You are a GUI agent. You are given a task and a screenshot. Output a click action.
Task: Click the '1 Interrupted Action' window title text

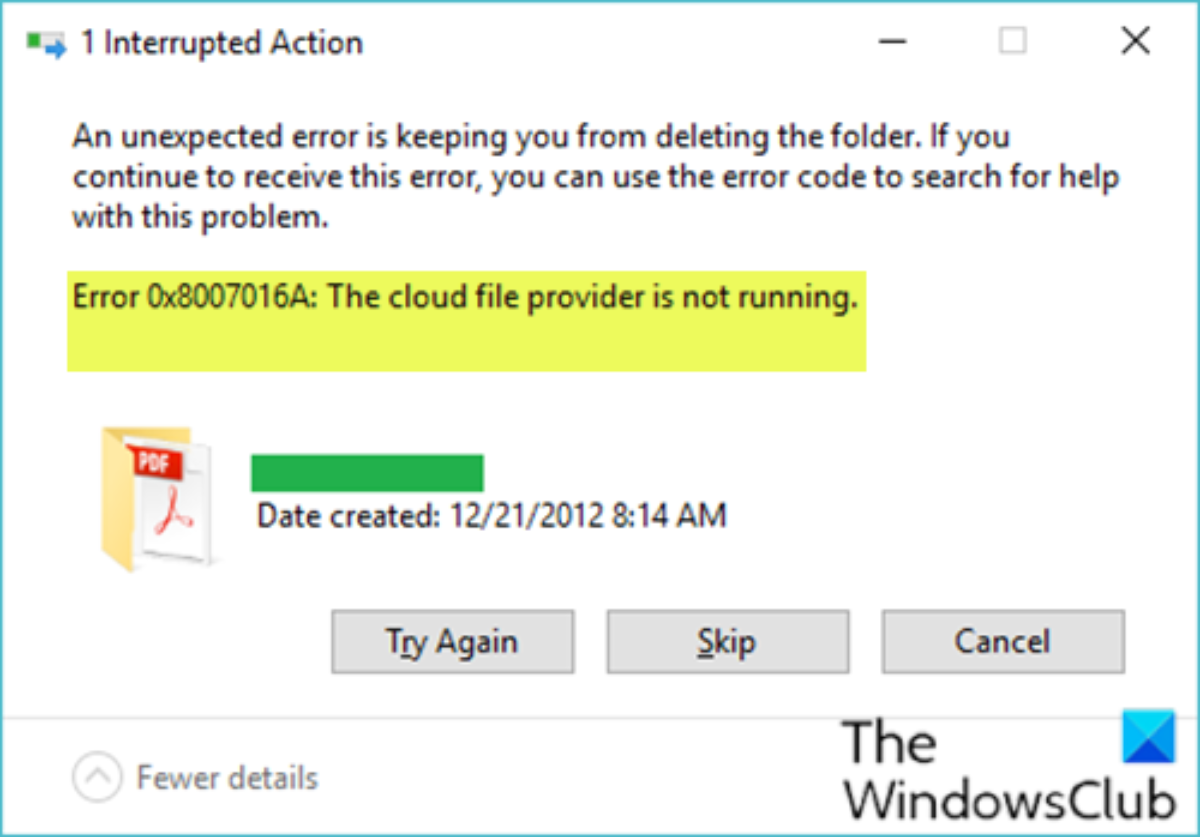coord(220,43)
